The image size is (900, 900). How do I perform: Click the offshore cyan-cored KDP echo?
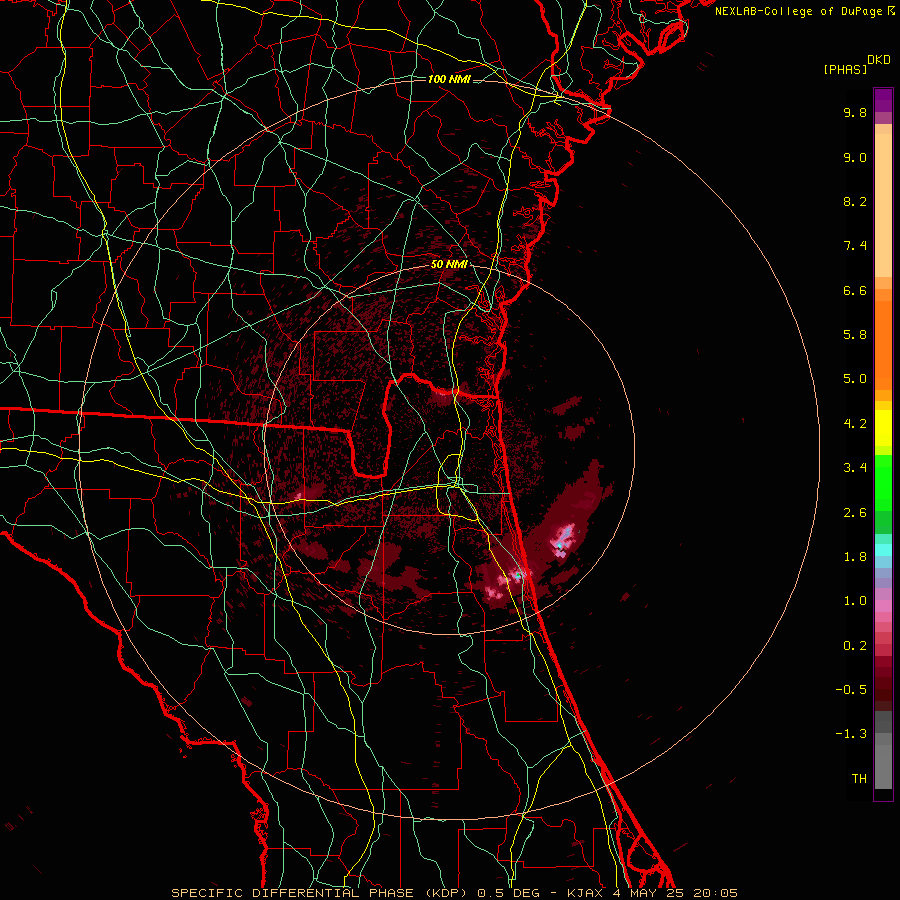[562, 540]
